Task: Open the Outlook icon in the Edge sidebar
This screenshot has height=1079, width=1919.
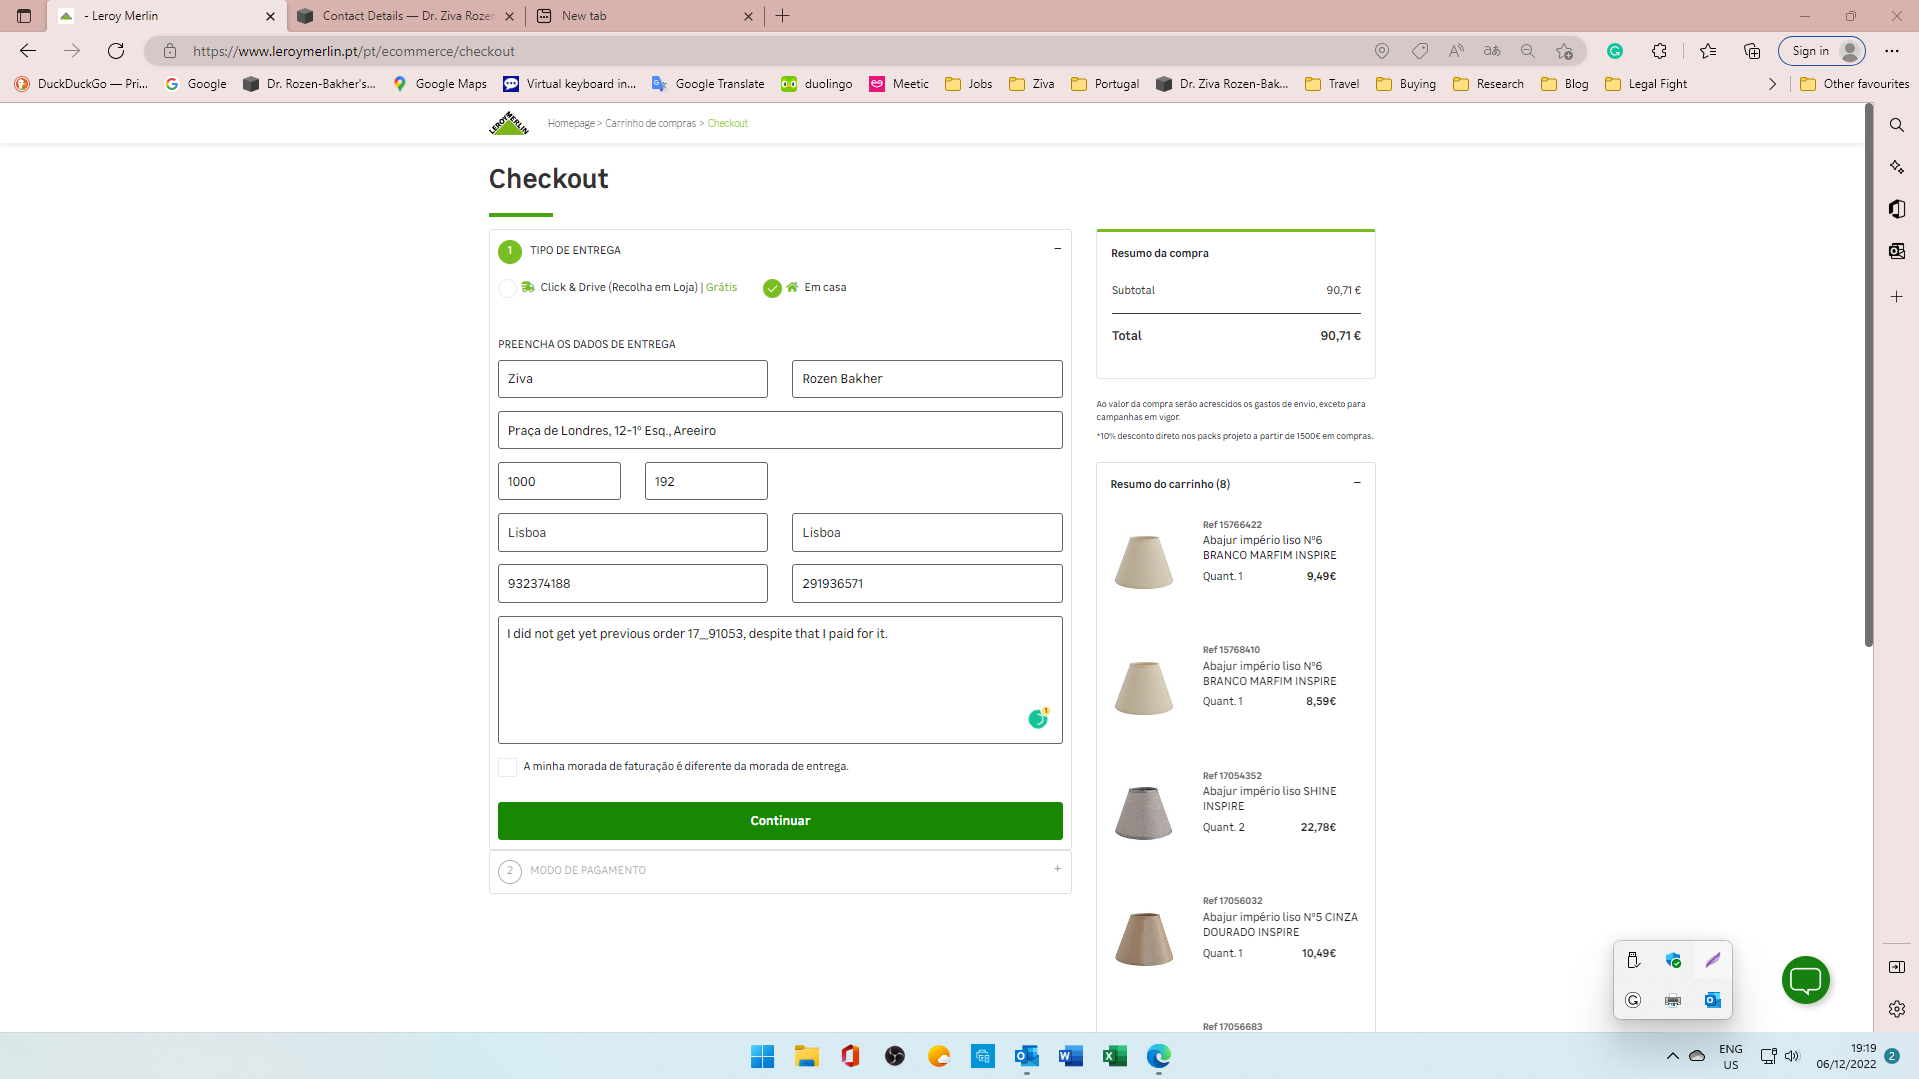Action: pyautogui.click(x=1896, y=251)
